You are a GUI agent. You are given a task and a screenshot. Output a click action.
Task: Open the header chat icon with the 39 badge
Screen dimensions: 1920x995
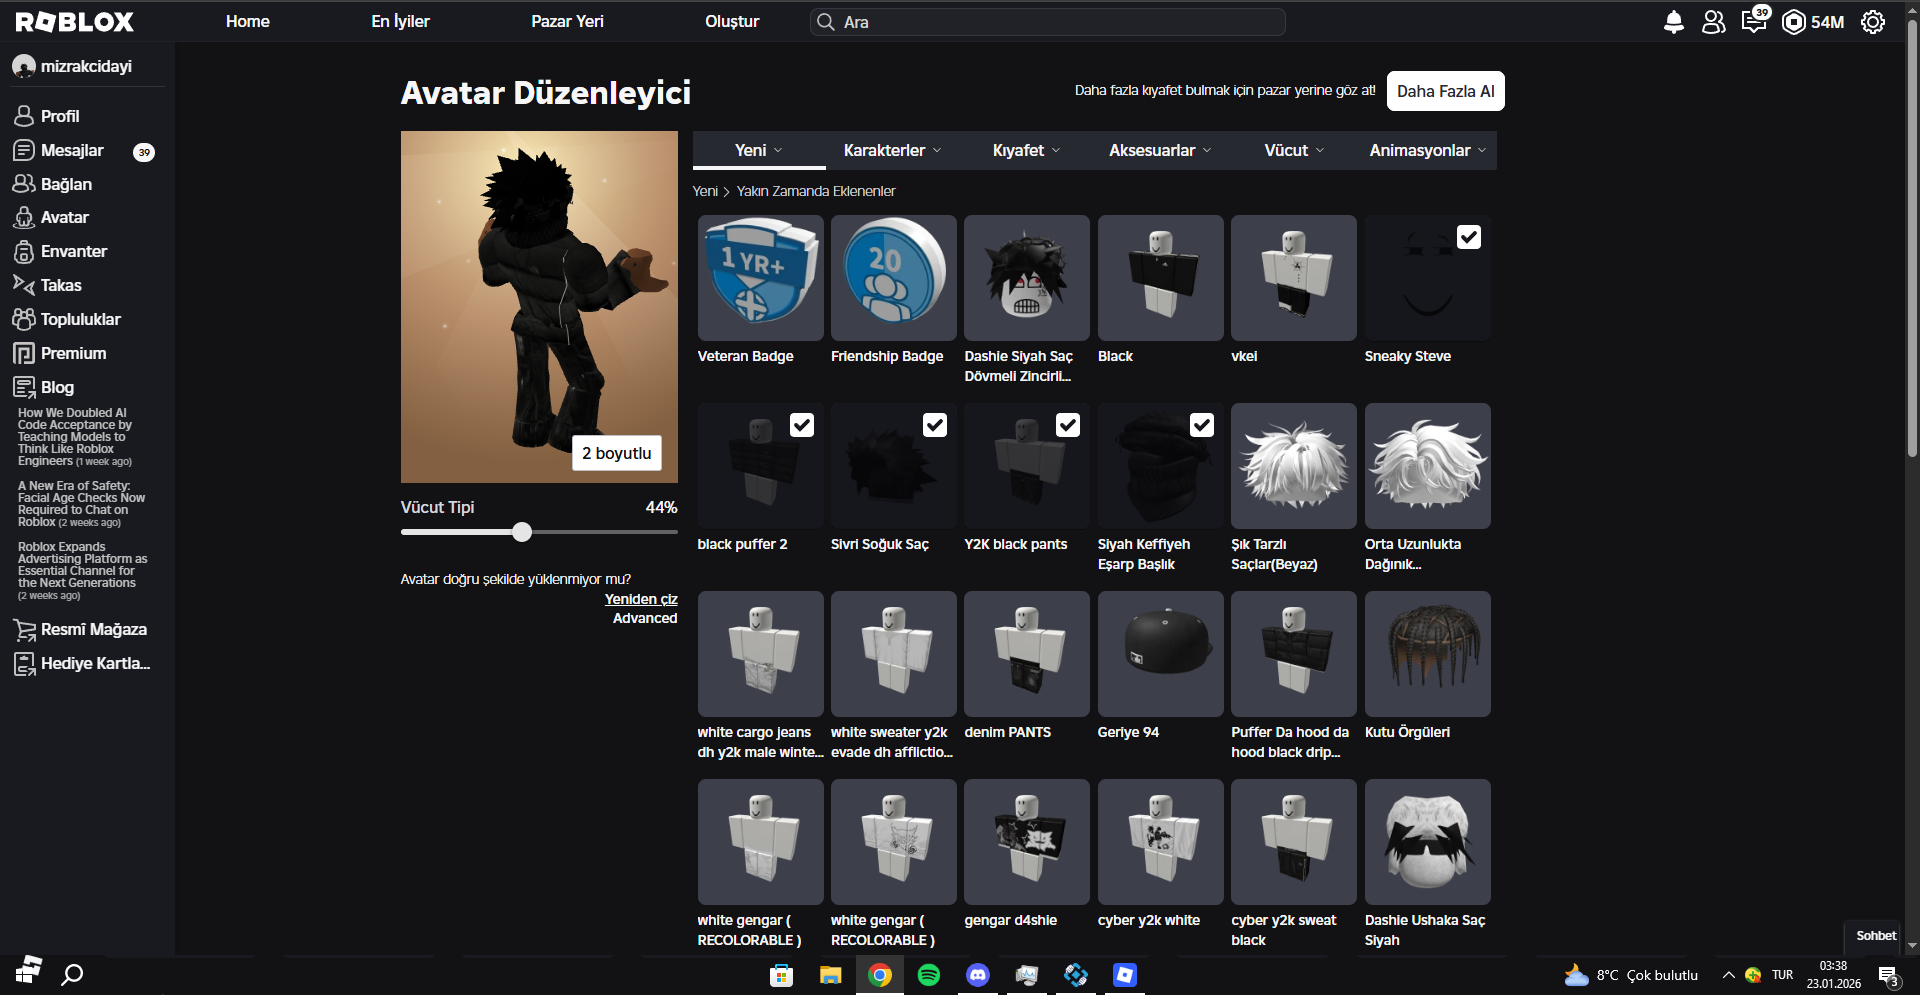(1754, 21)
